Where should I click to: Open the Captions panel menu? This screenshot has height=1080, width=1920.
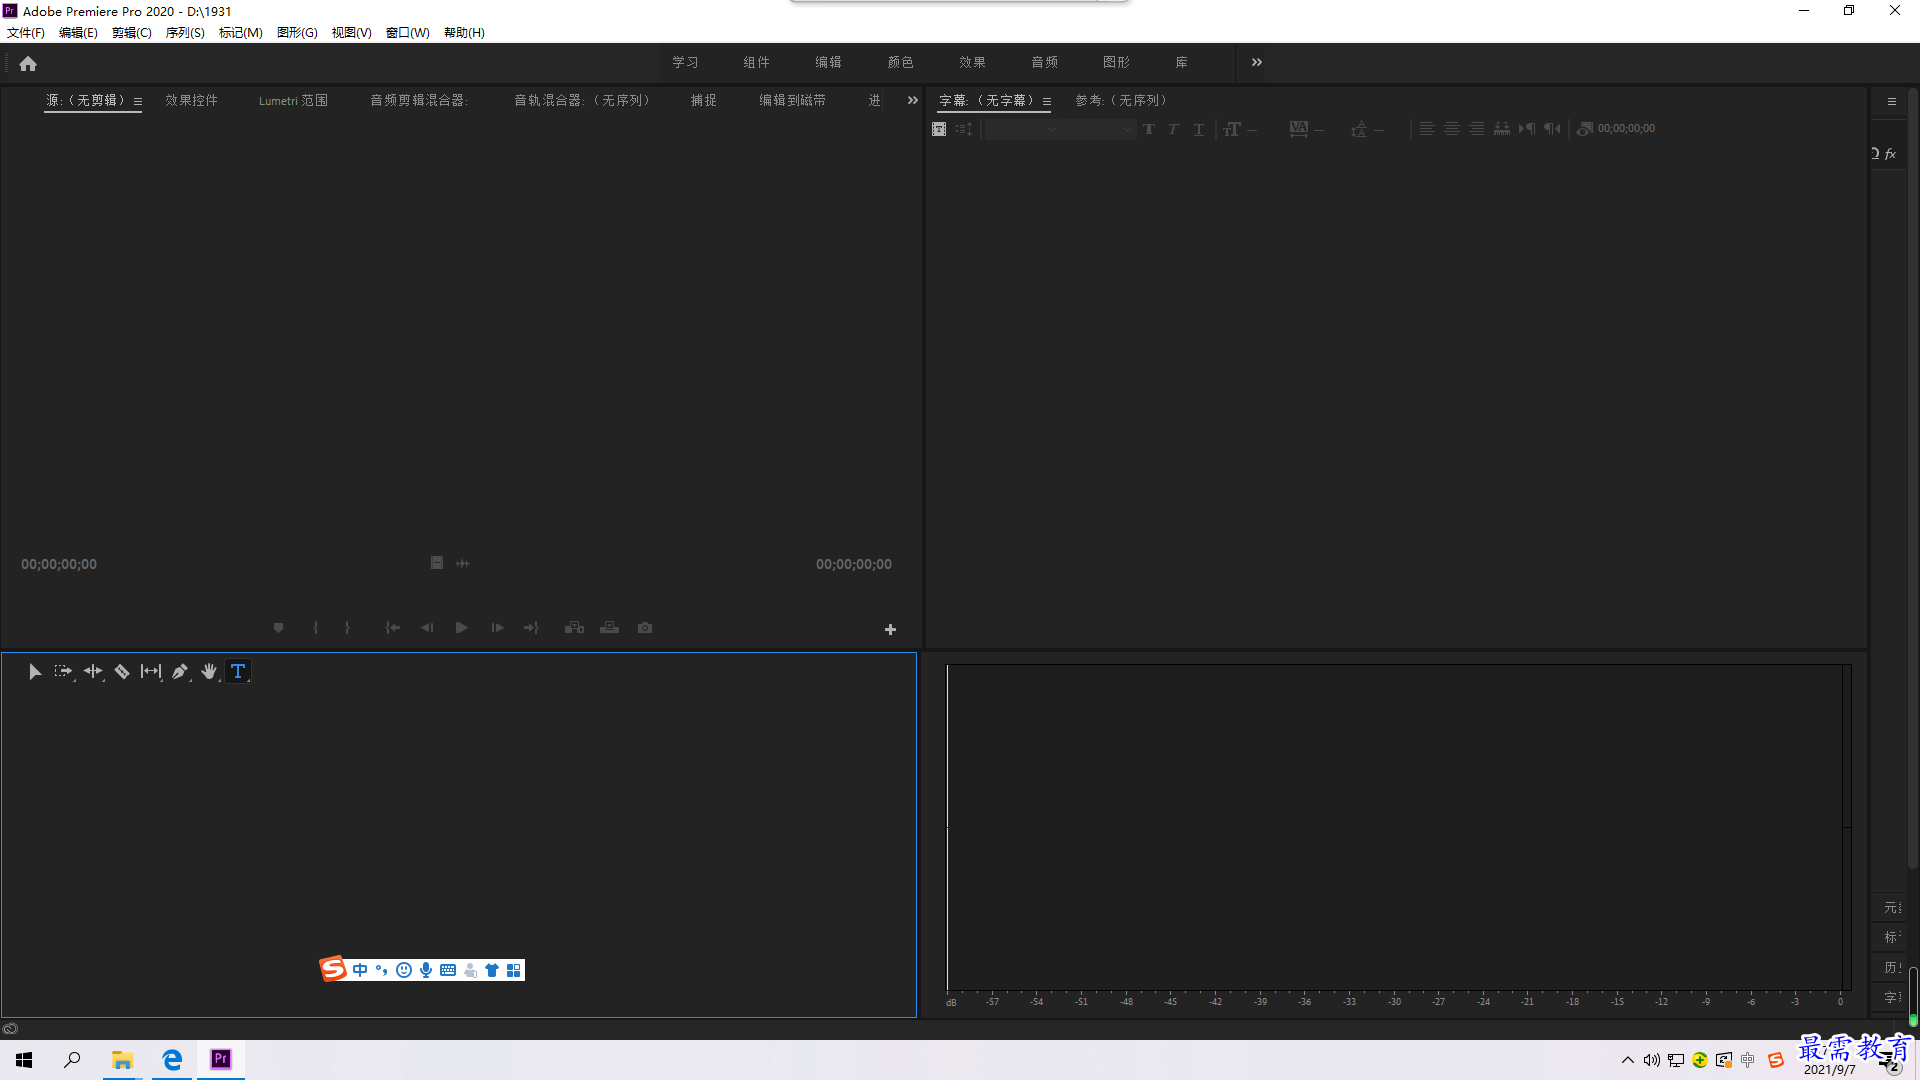click(x=1047, y=102)
